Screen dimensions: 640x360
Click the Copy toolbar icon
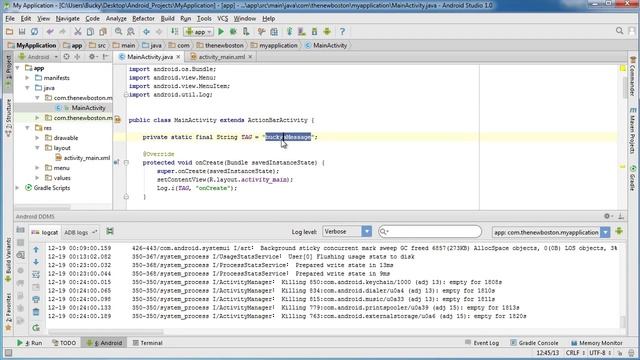(90, 31)
